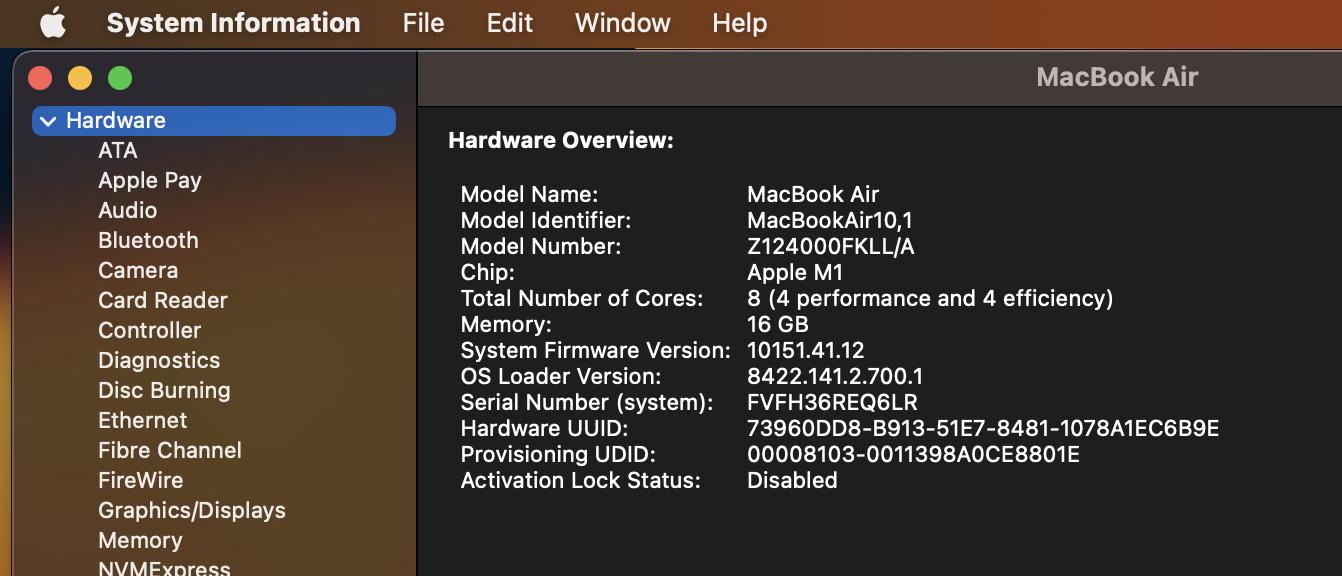Open the Help menu
The image size is (1342, 576).
click(x=739, y=23)
